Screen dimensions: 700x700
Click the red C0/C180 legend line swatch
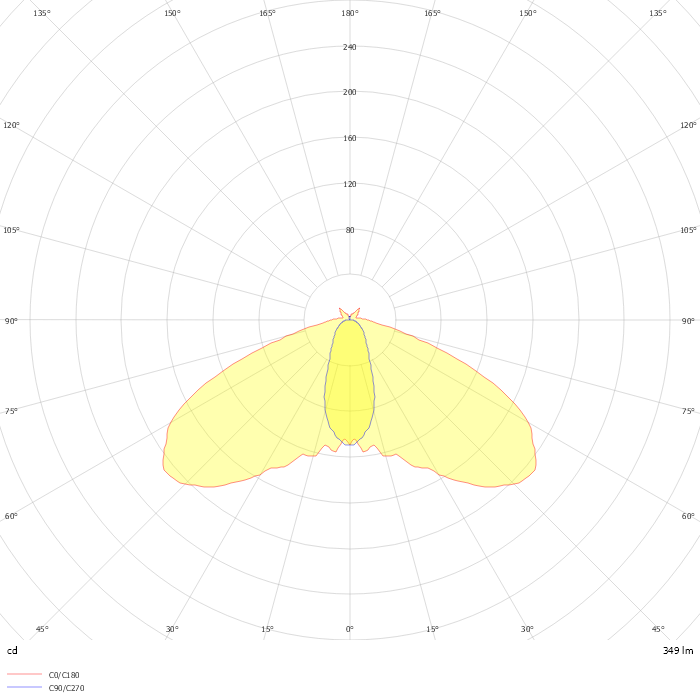25,674
